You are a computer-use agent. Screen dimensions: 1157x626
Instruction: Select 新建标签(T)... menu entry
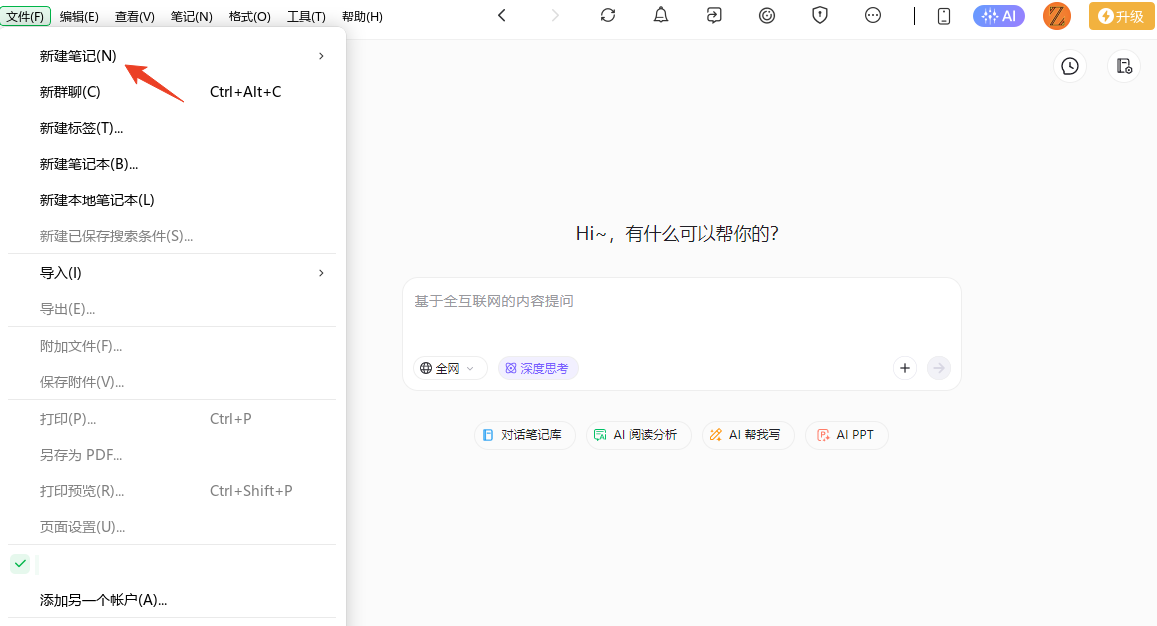click(172, 128)
